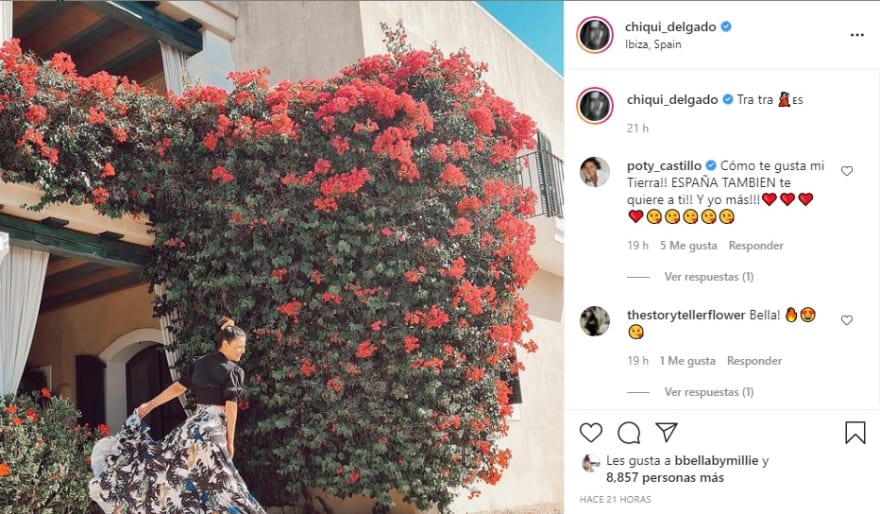
Task: View poty_castillo's avatar
Action: [x=594, y=172]
